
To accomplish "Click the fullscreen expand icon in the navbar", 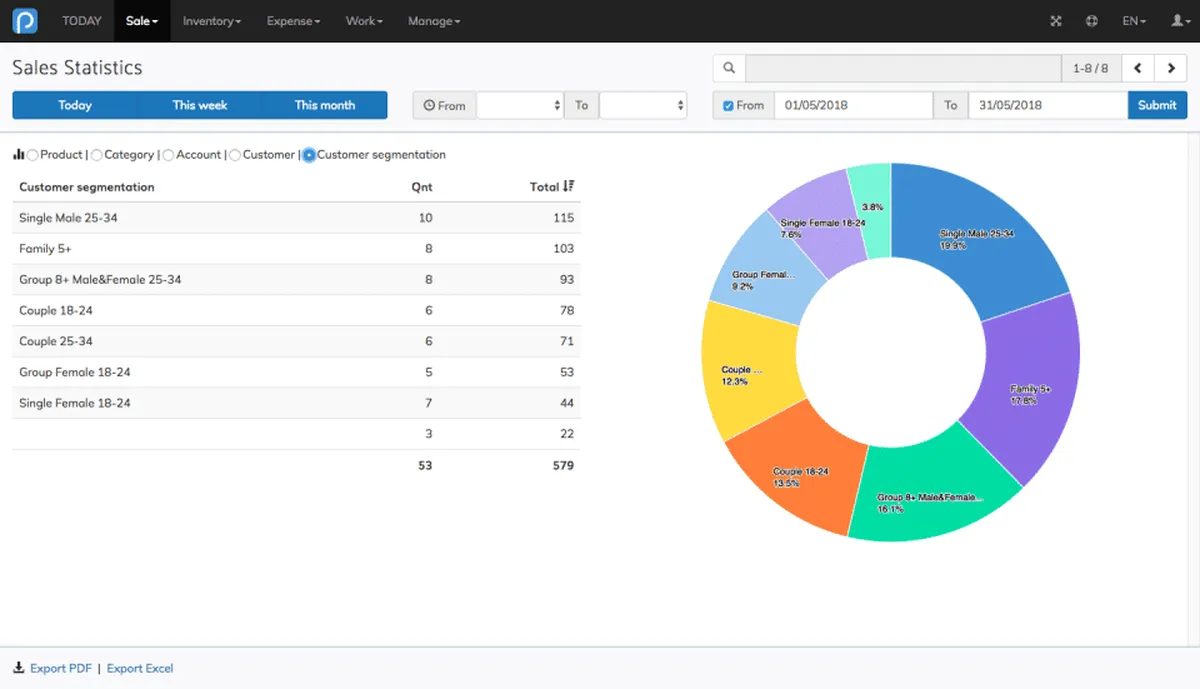I will click(x=1056, y=21).
